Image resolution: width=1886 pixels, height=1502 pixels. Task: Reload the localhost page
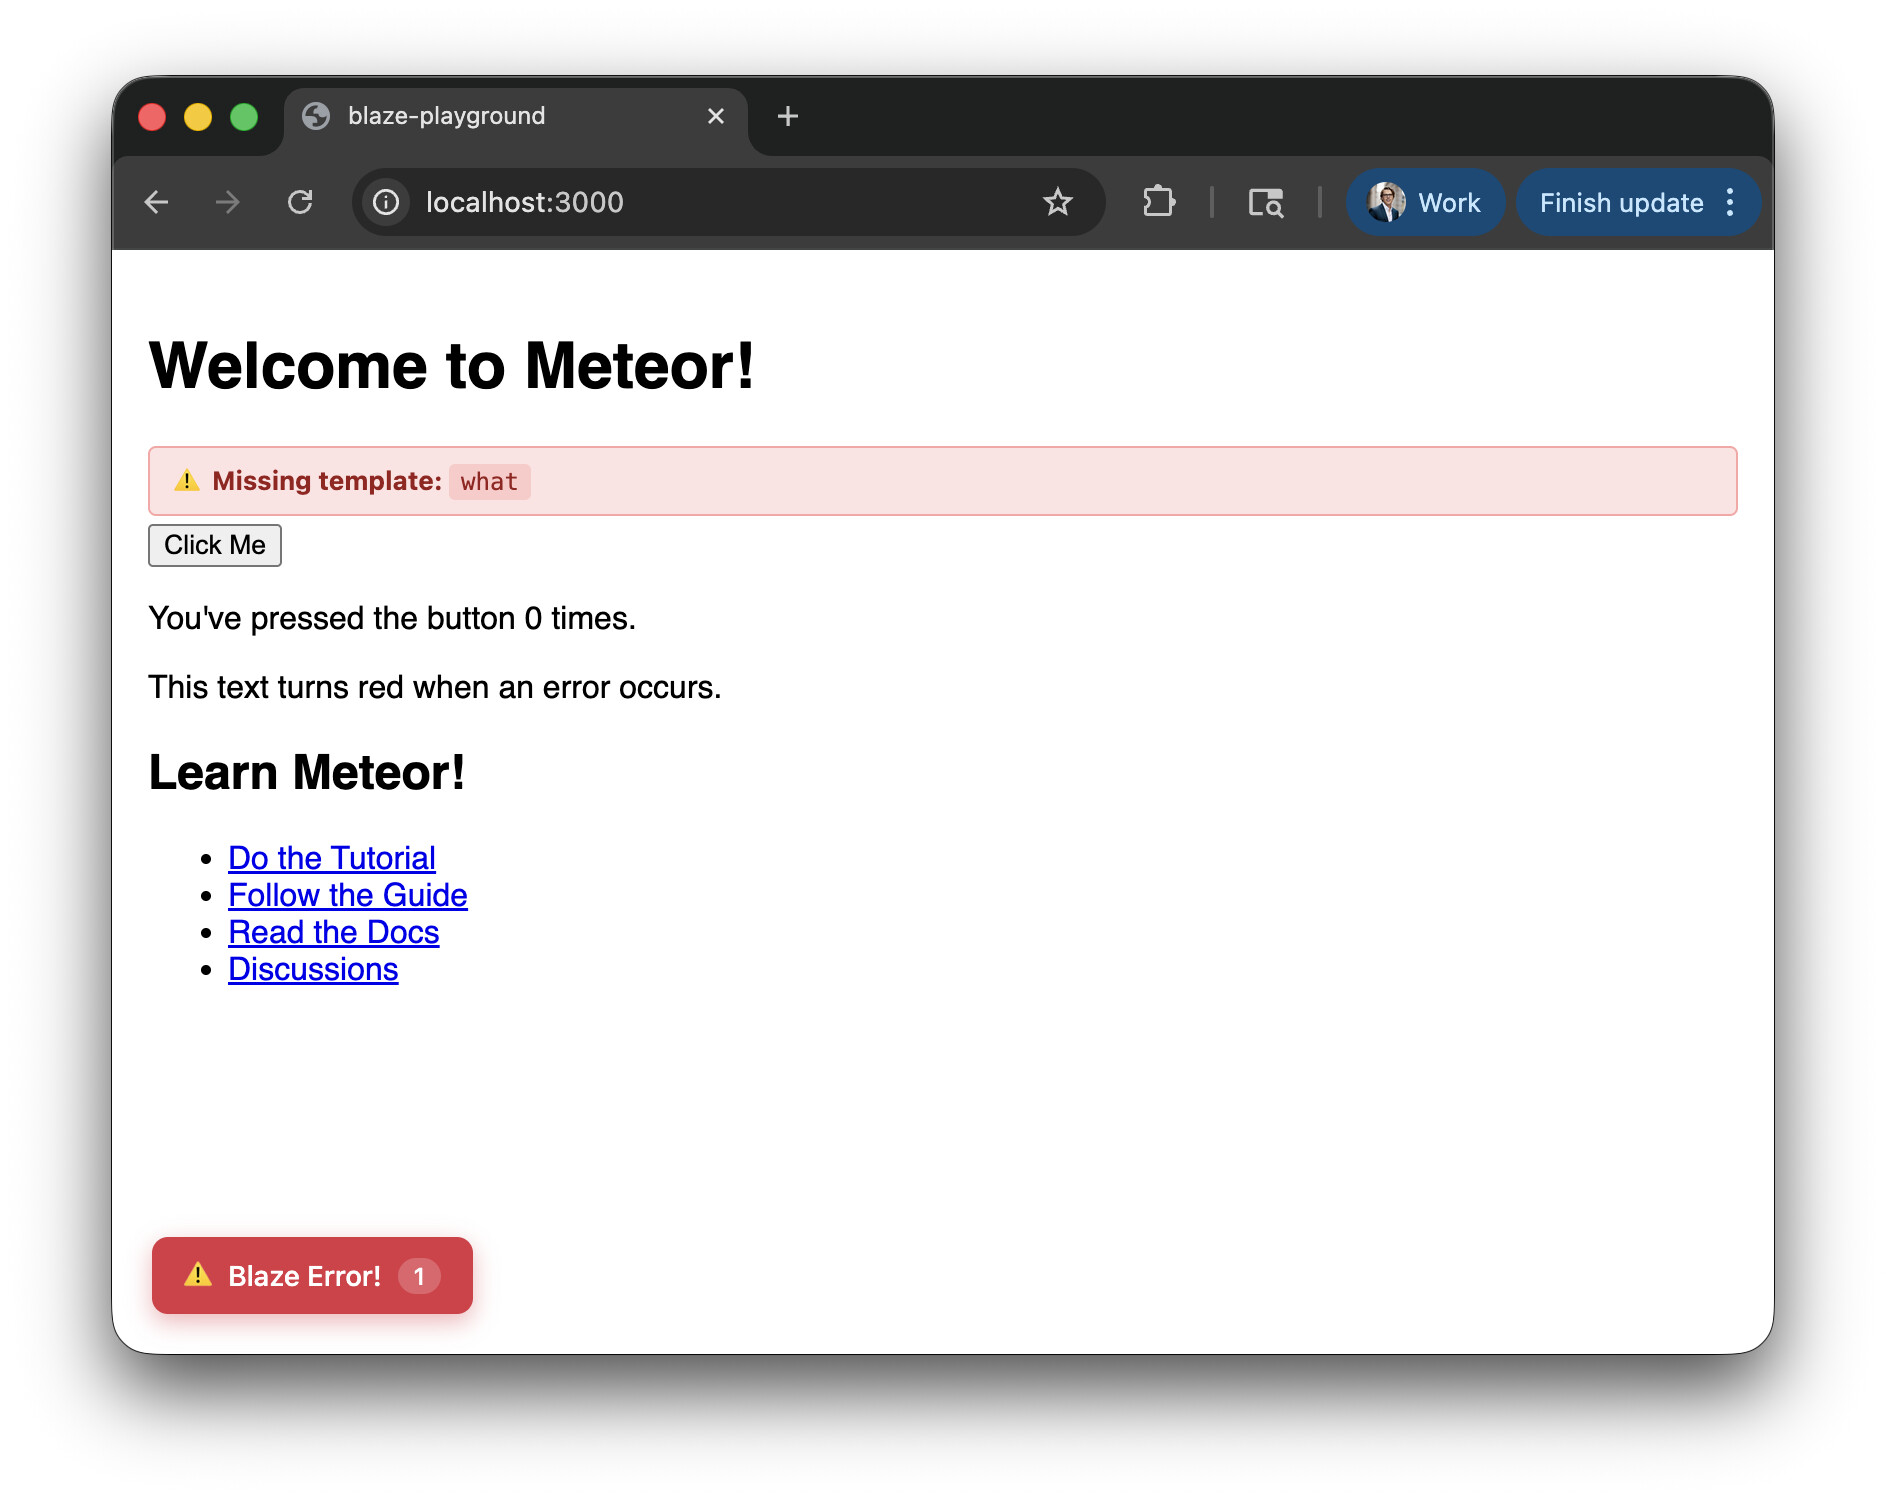pyautogui.click(x=300, y=203)
